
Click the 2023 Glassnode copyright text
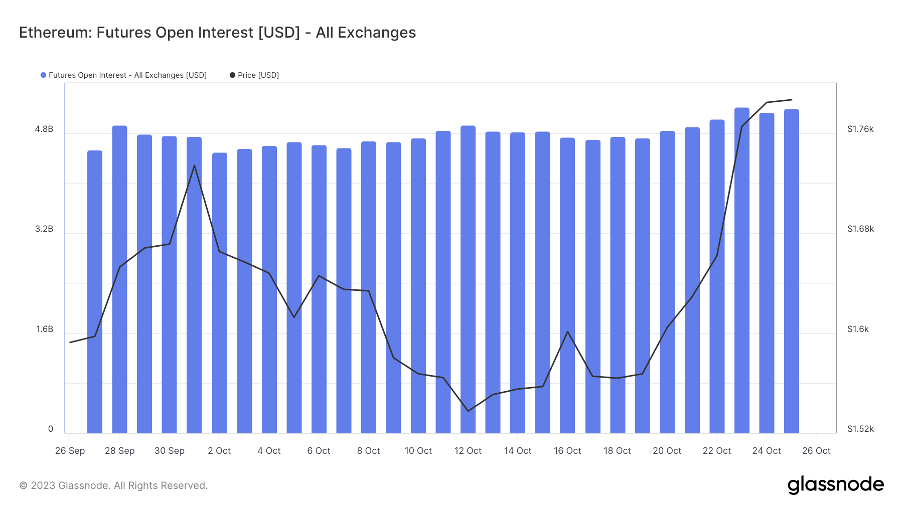(113, 486)
